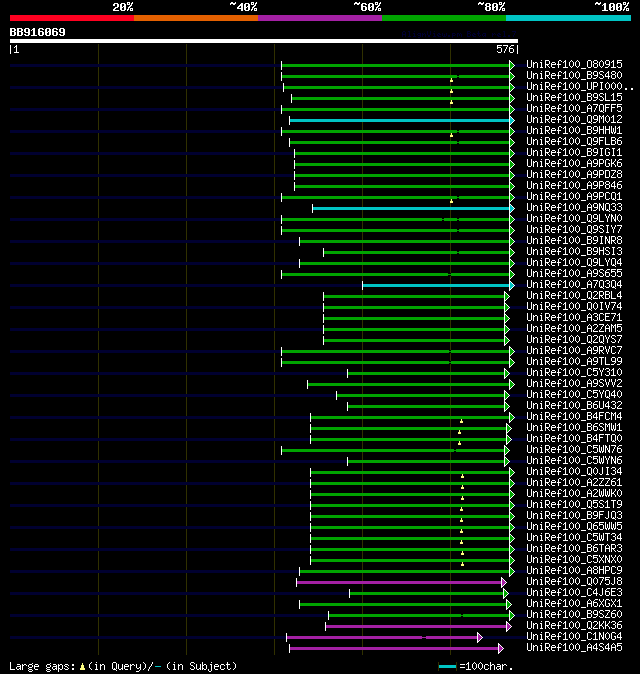Open the UniRef100_B9S480 entry
Screen dimensions: 640x674
pos(574,75)
